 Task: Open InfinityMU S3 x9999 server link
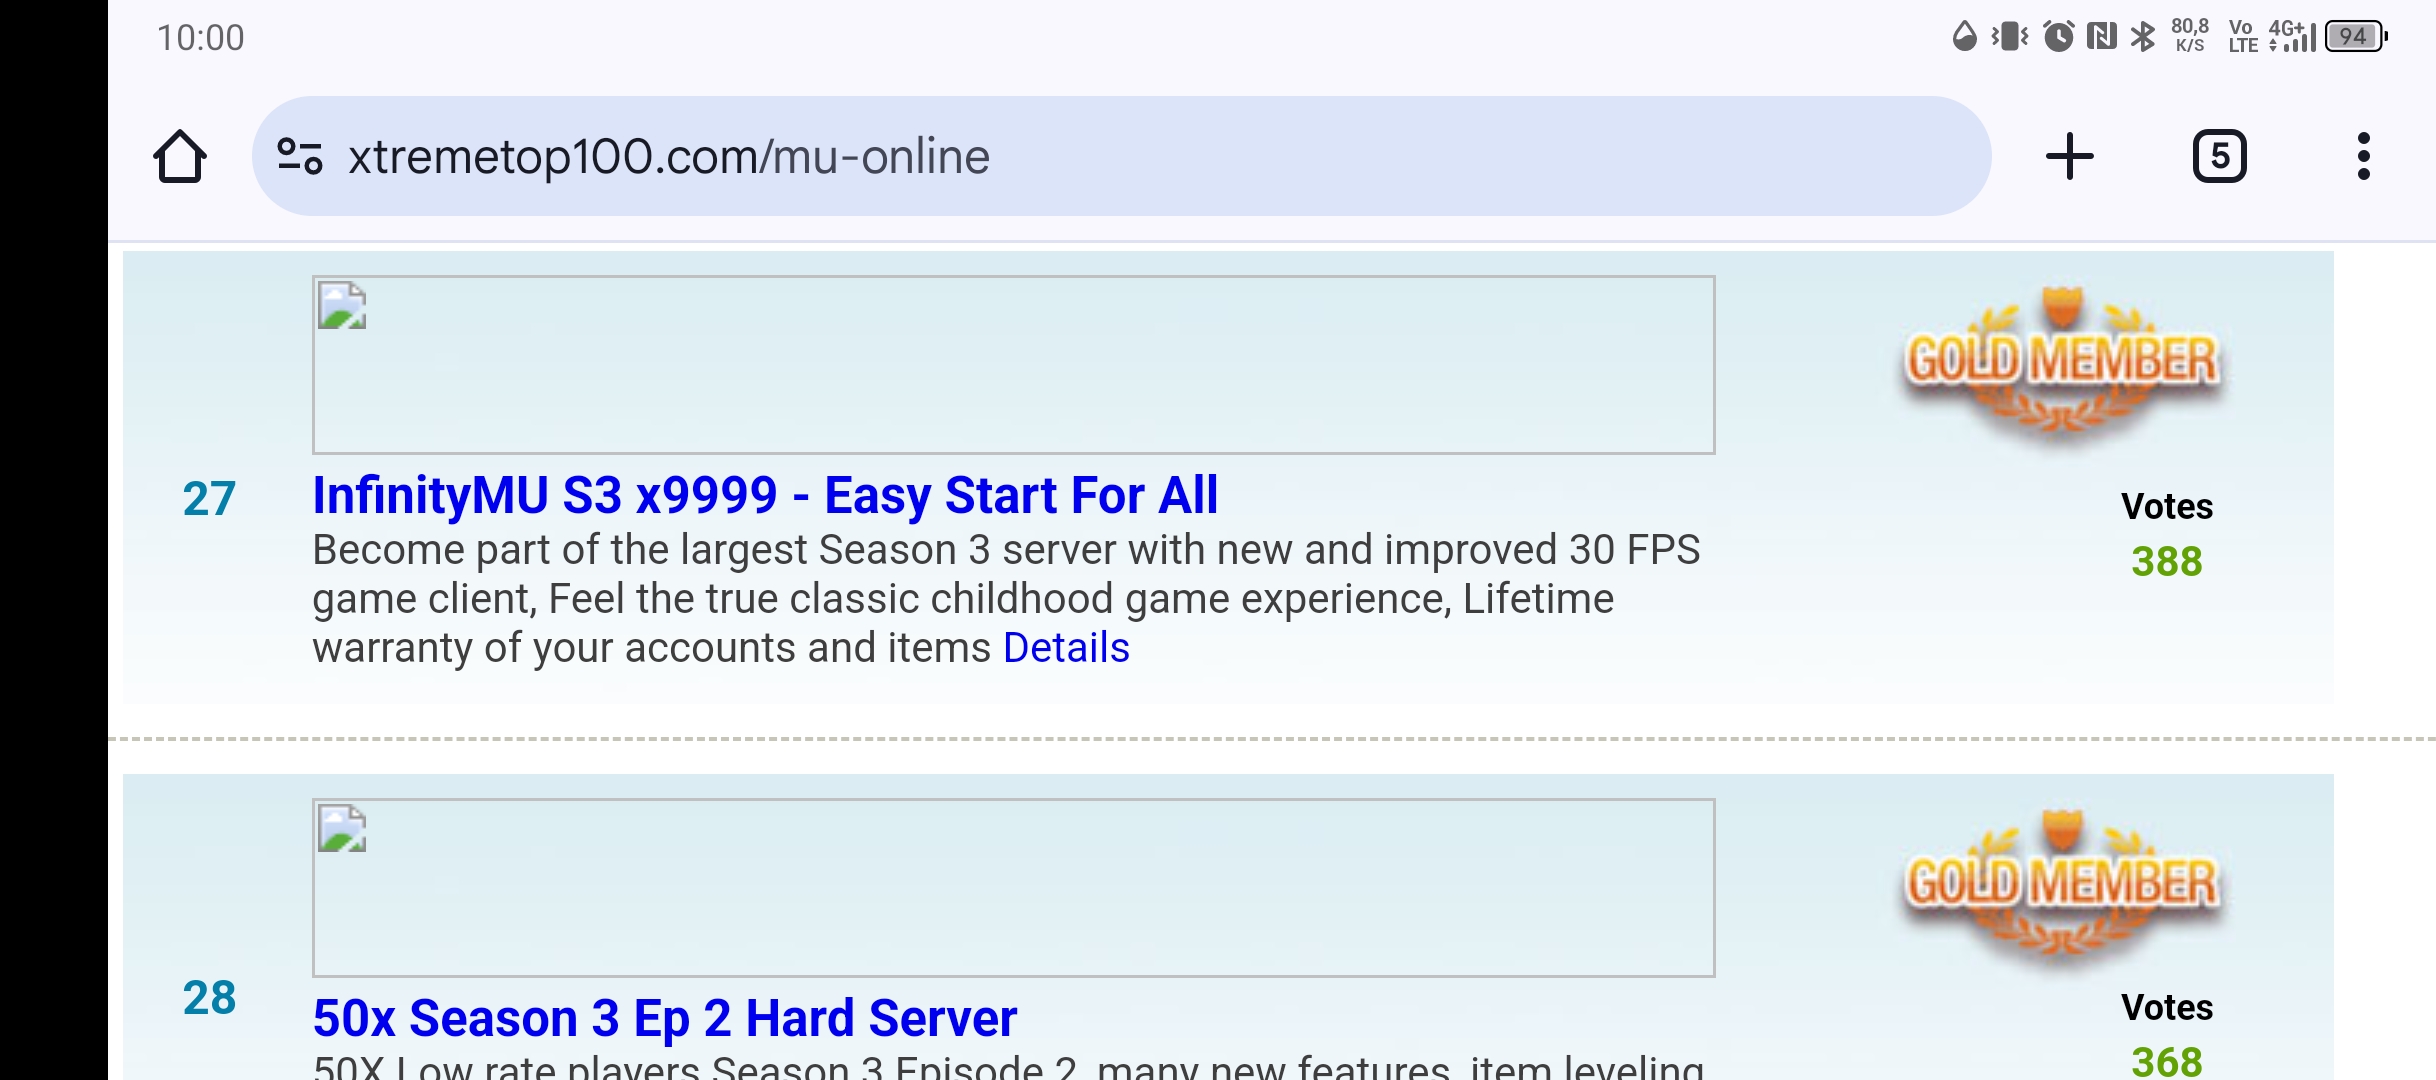point(765,495)
